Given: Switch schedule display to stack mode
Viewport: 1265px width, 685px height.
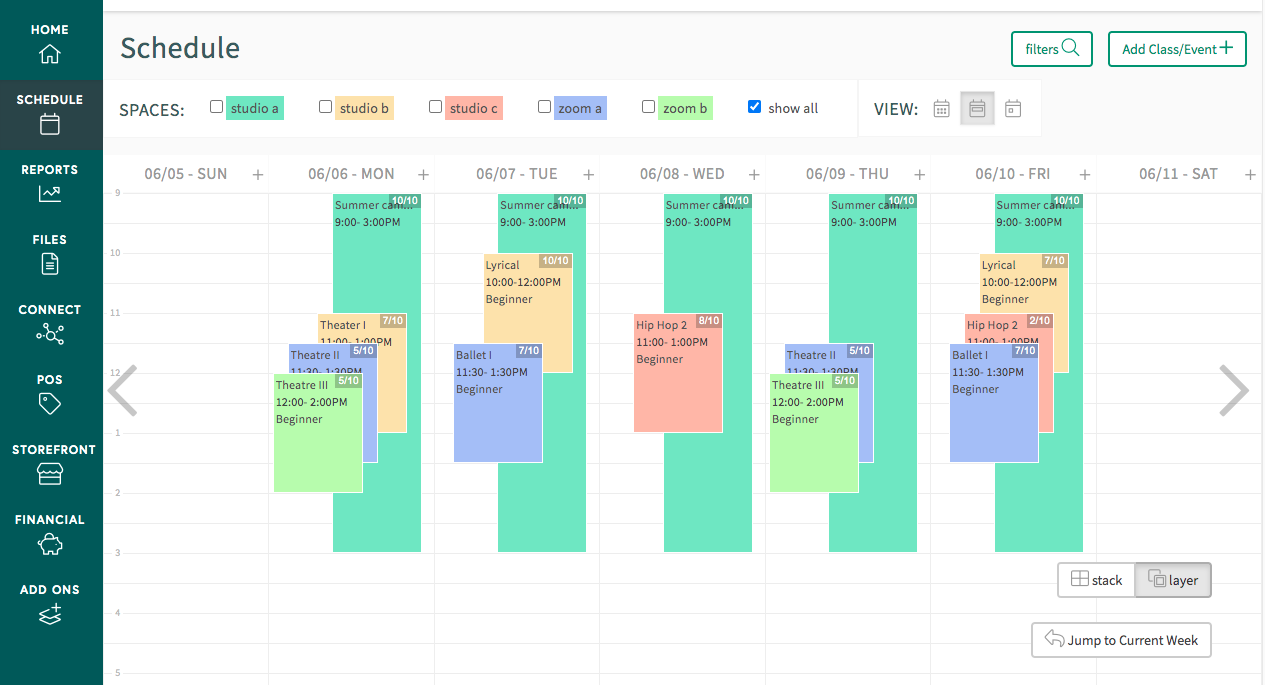Looking at the screenshot, I should click(1096, 580).
